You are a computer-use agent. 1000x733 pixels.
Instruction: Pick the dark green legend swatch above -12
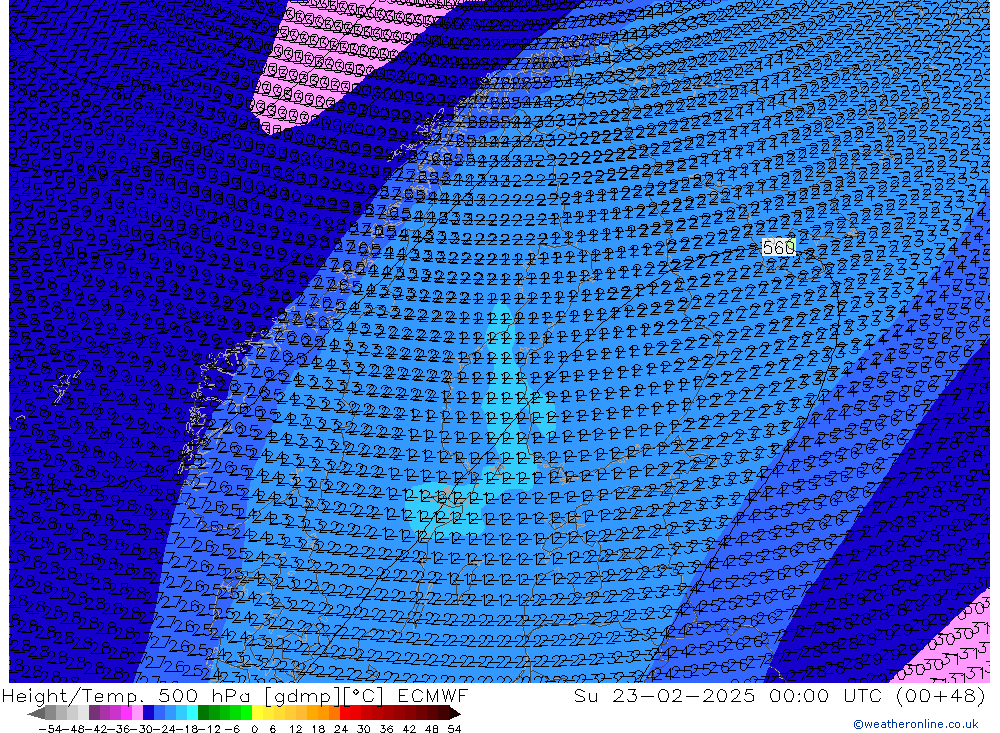click(203, 713)
